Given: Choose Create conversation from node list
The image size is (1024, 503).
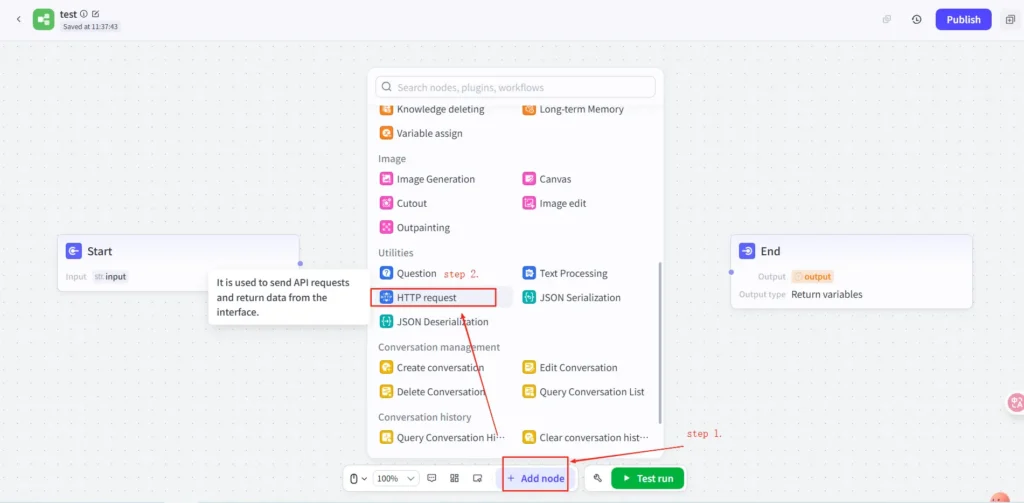Looking at the screenshot, I should [432, 367].
